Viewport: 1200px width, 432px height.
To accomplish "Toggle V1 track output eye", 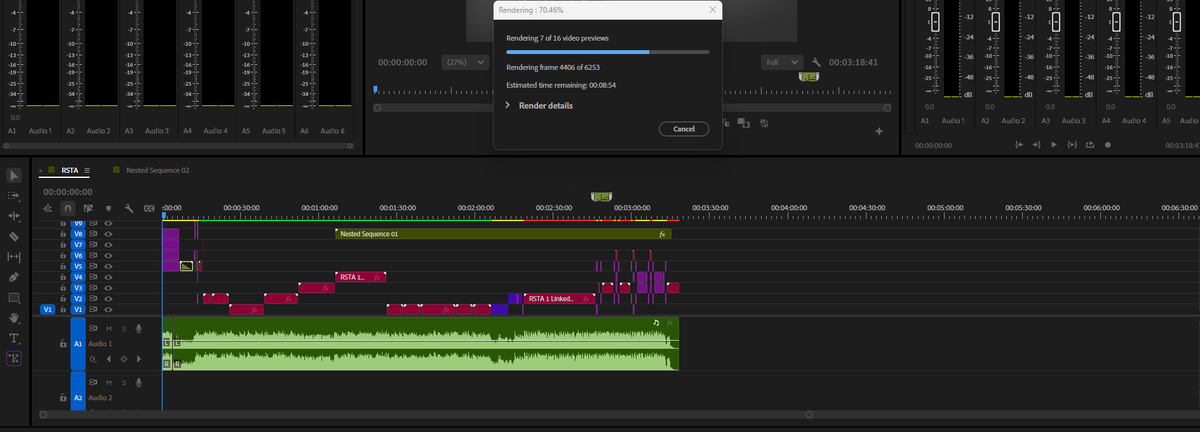I will [x=108, y=310].
